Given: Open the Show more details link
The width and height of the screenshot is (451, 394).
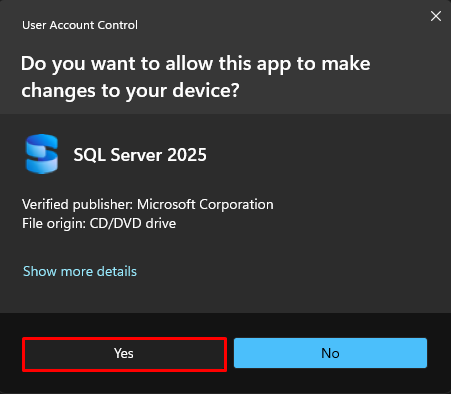Looking at the screenshot, I should pos(80,271).
